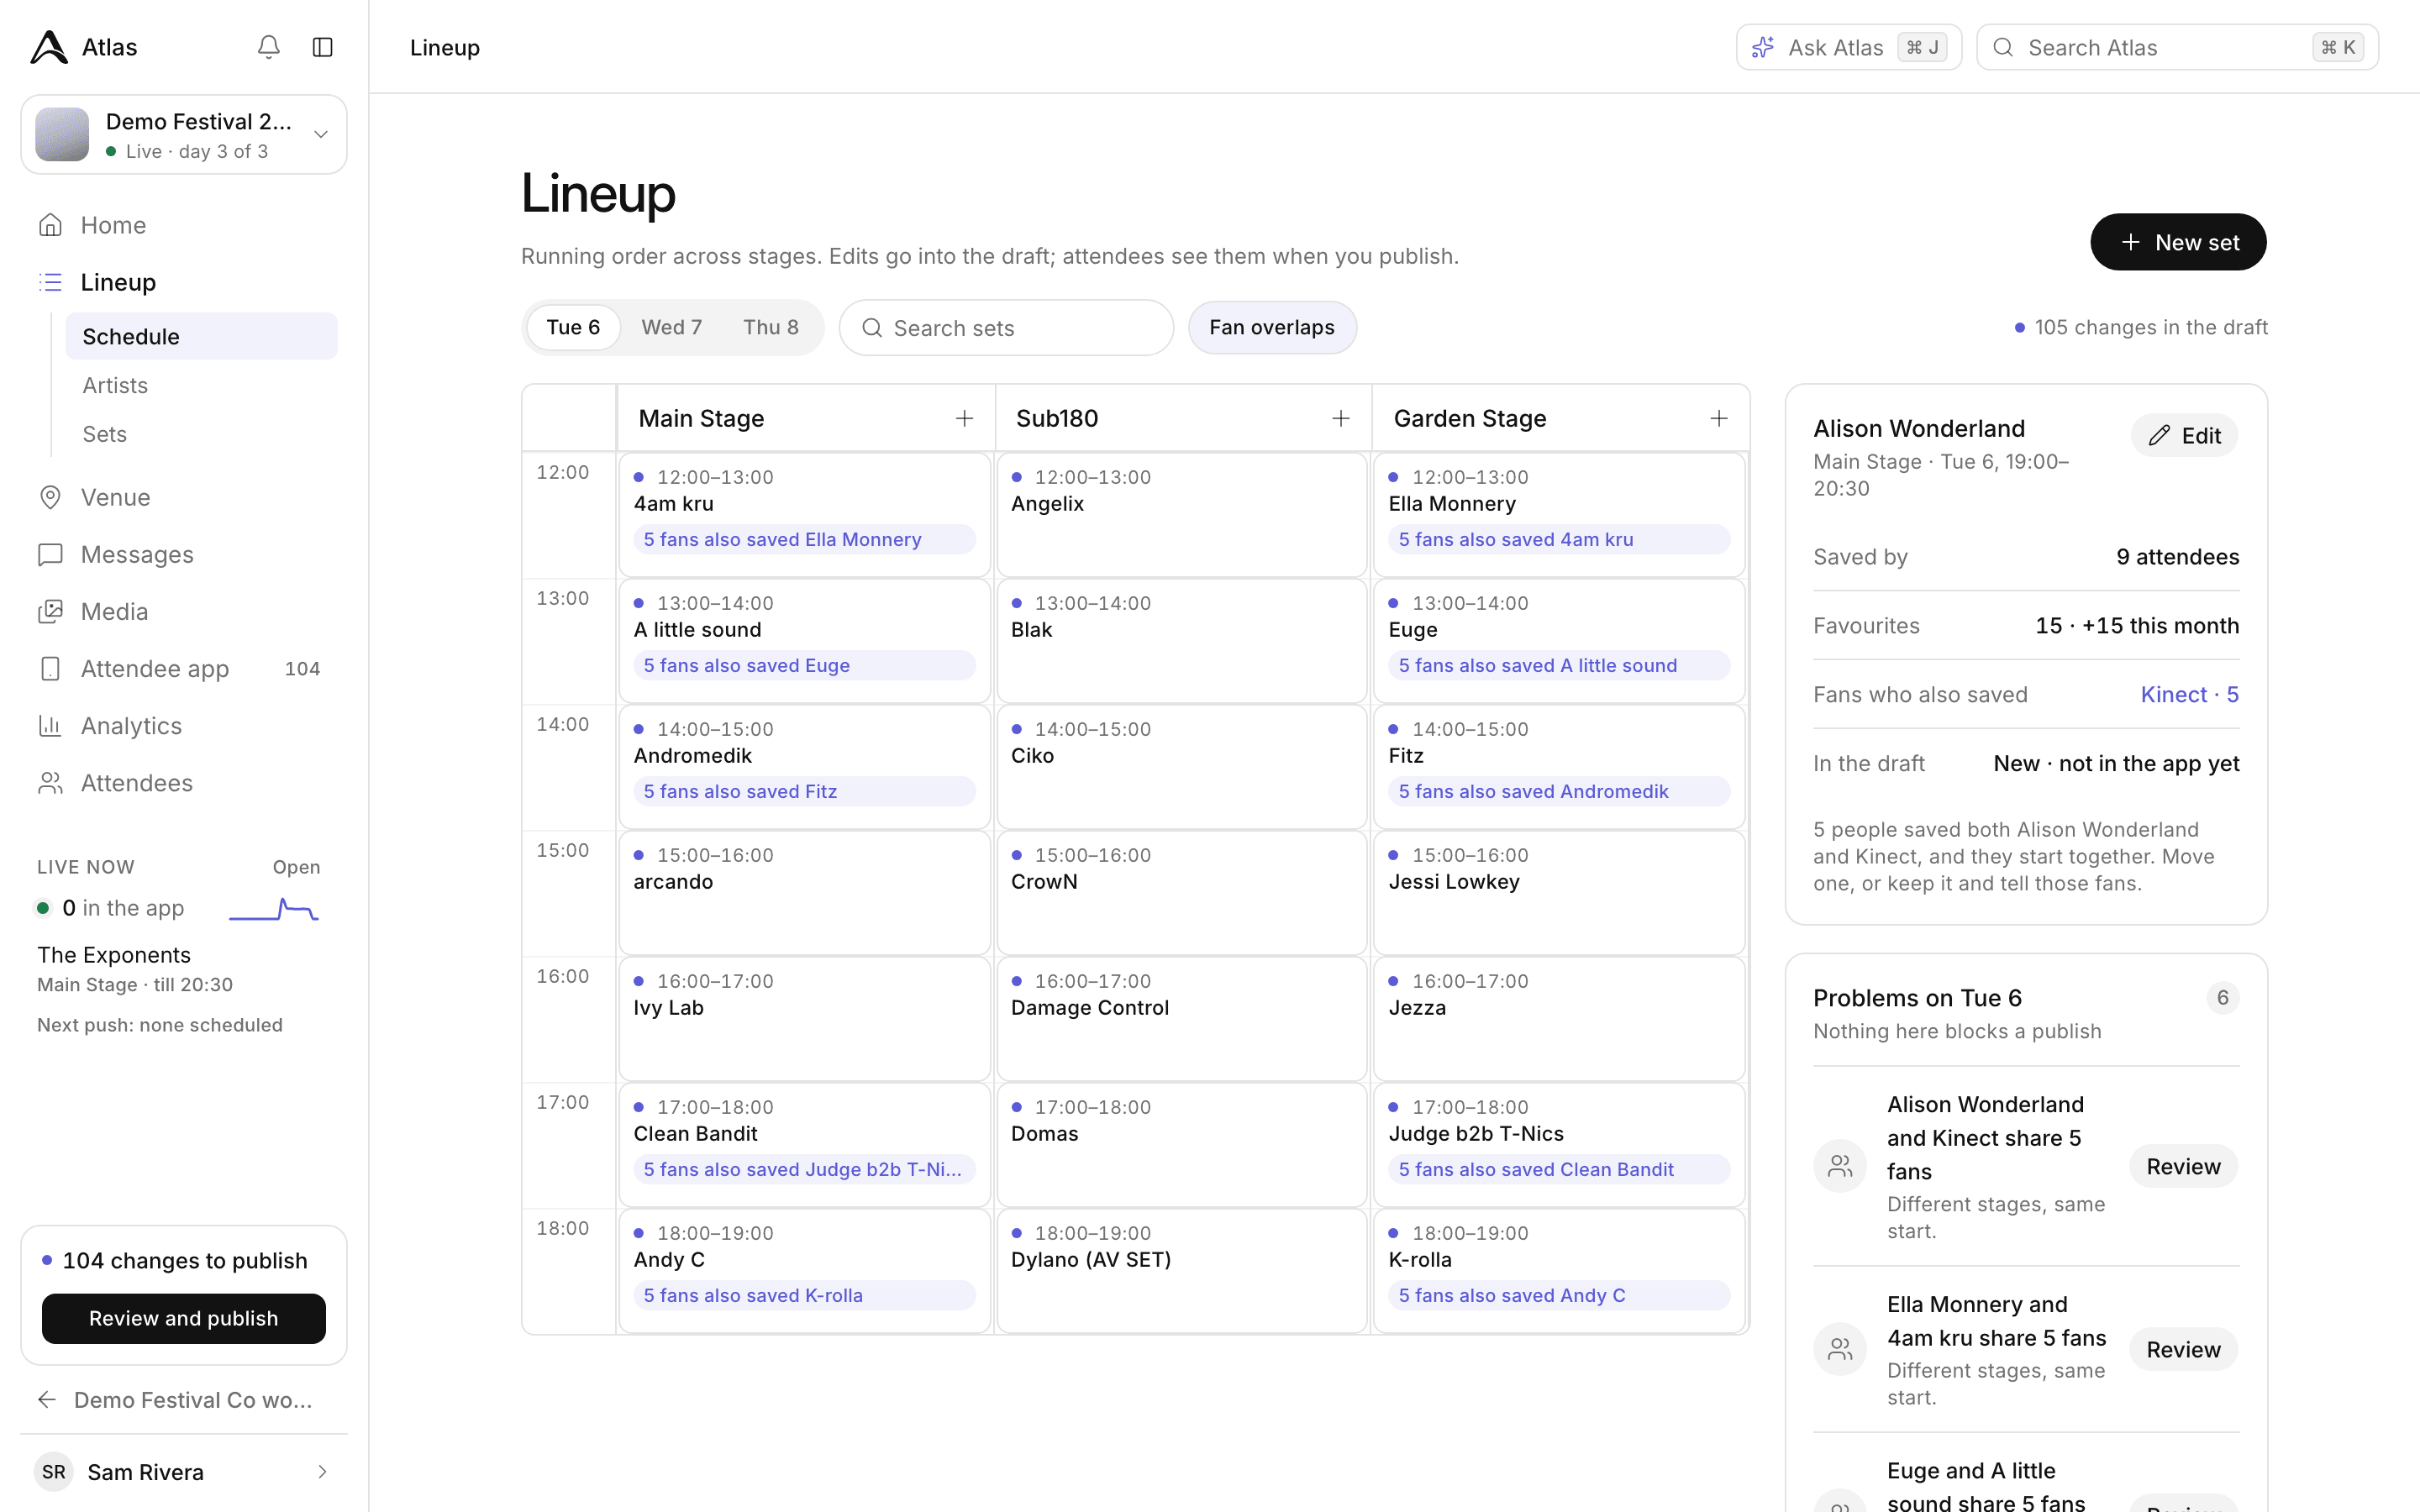
Task: Edit the Alison Wonderland set
Action: pyautogui.click(x=2184, y=435)
